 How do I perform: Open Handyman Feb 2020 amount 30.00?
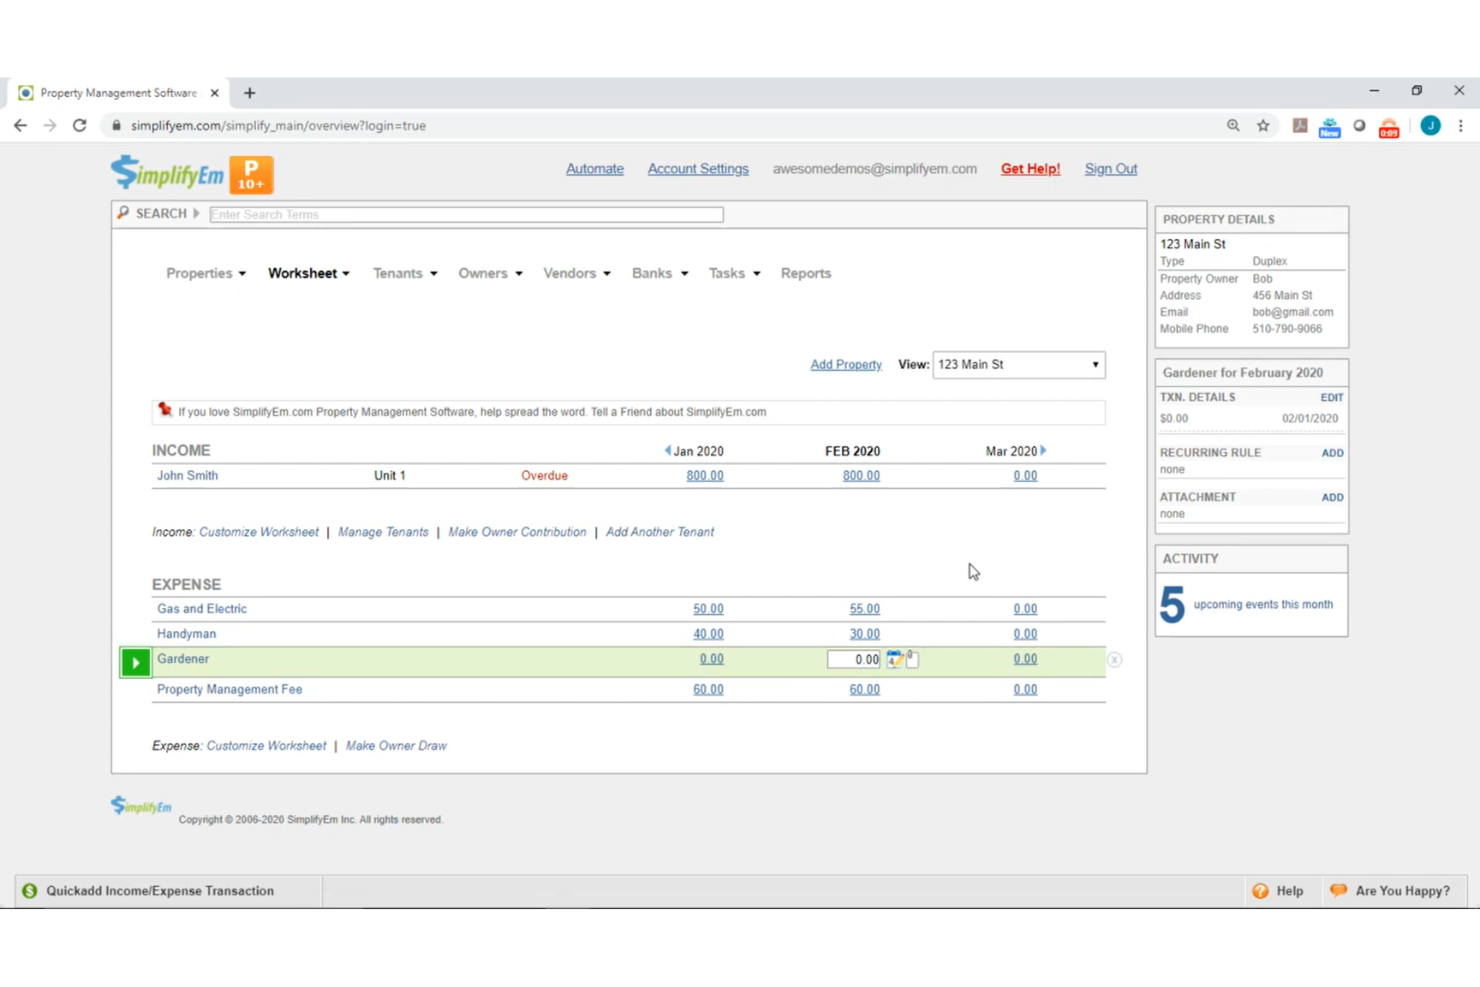(865, 634)
